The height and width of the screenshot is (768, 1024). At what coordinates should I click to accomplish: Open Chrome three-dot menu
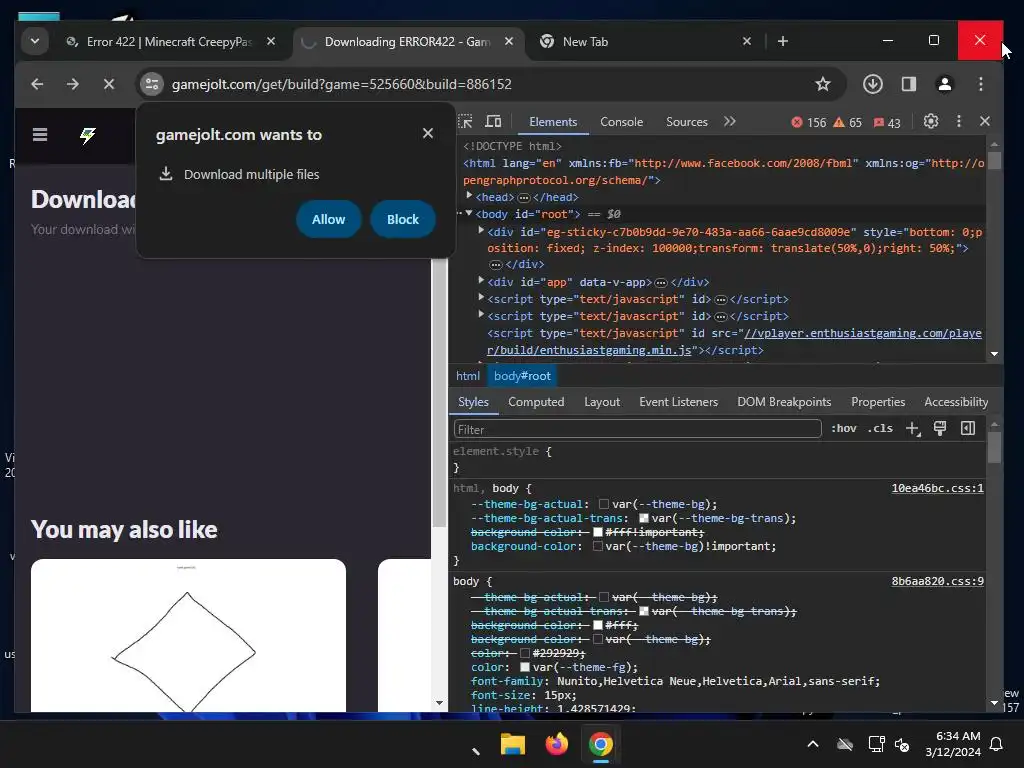tap(980, 84)
